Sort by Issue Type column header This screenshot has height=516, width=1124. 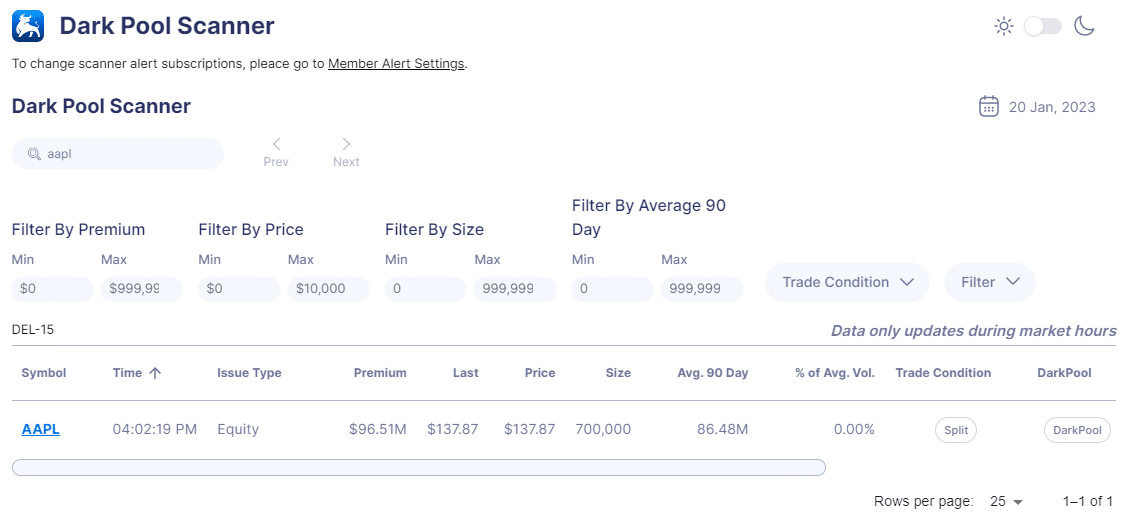(249, 373)
